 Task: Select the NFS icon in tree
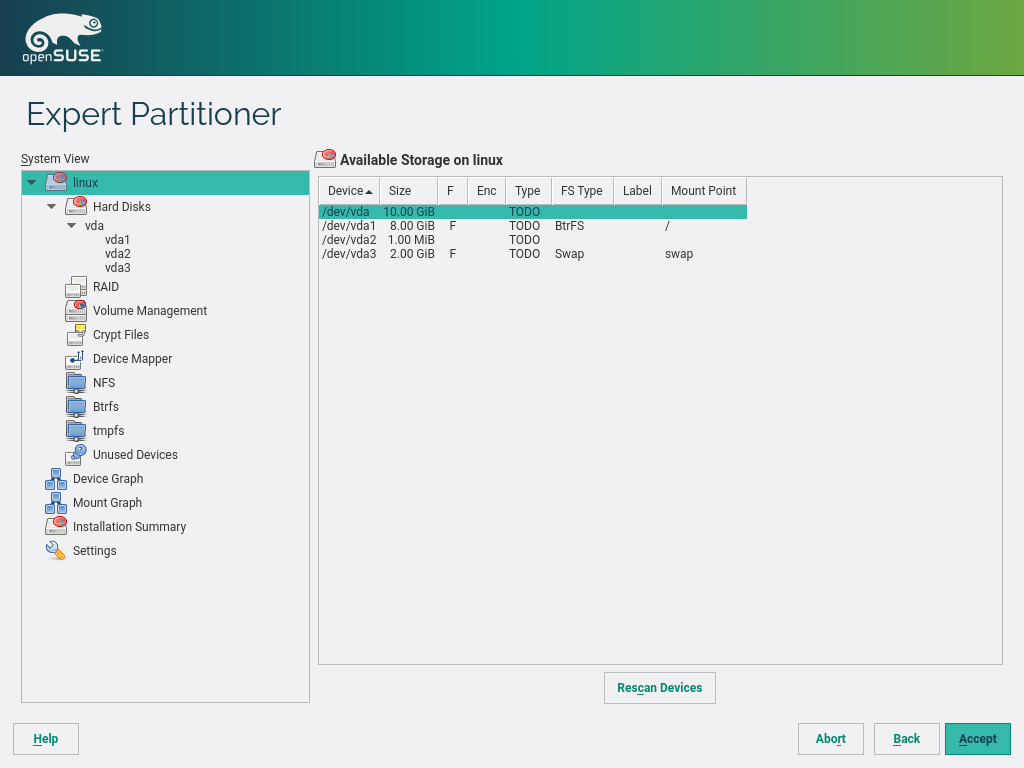click(x=76, y=383)
